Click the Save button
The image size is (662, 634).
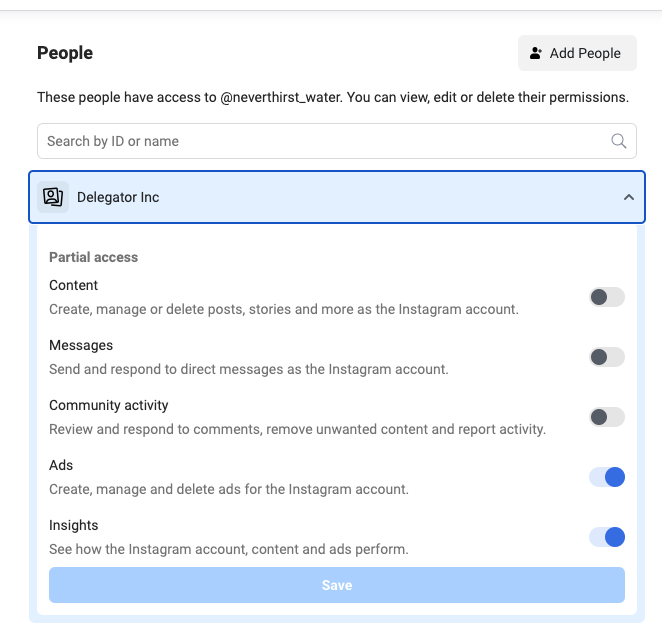pos(336,585)
